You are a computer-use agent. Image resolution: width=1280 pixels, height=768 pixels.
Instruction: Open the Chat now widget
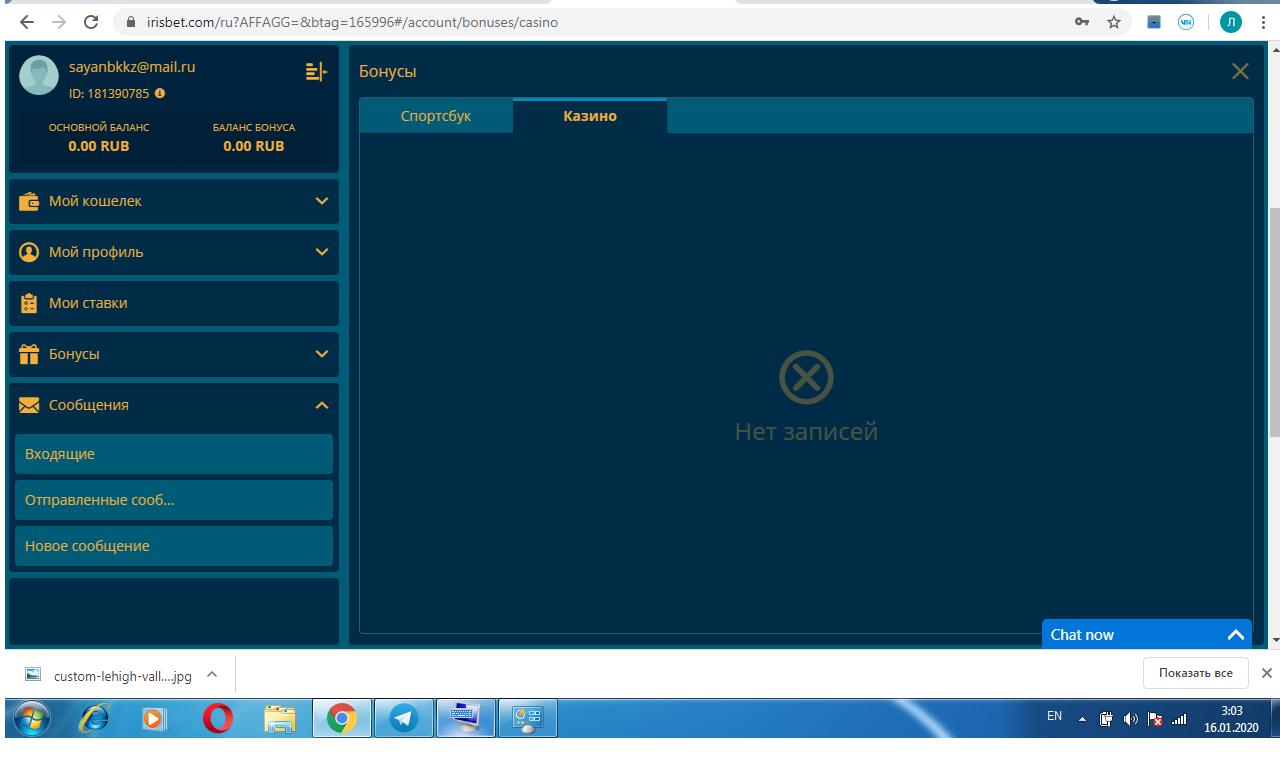(x=1147, y=635)
